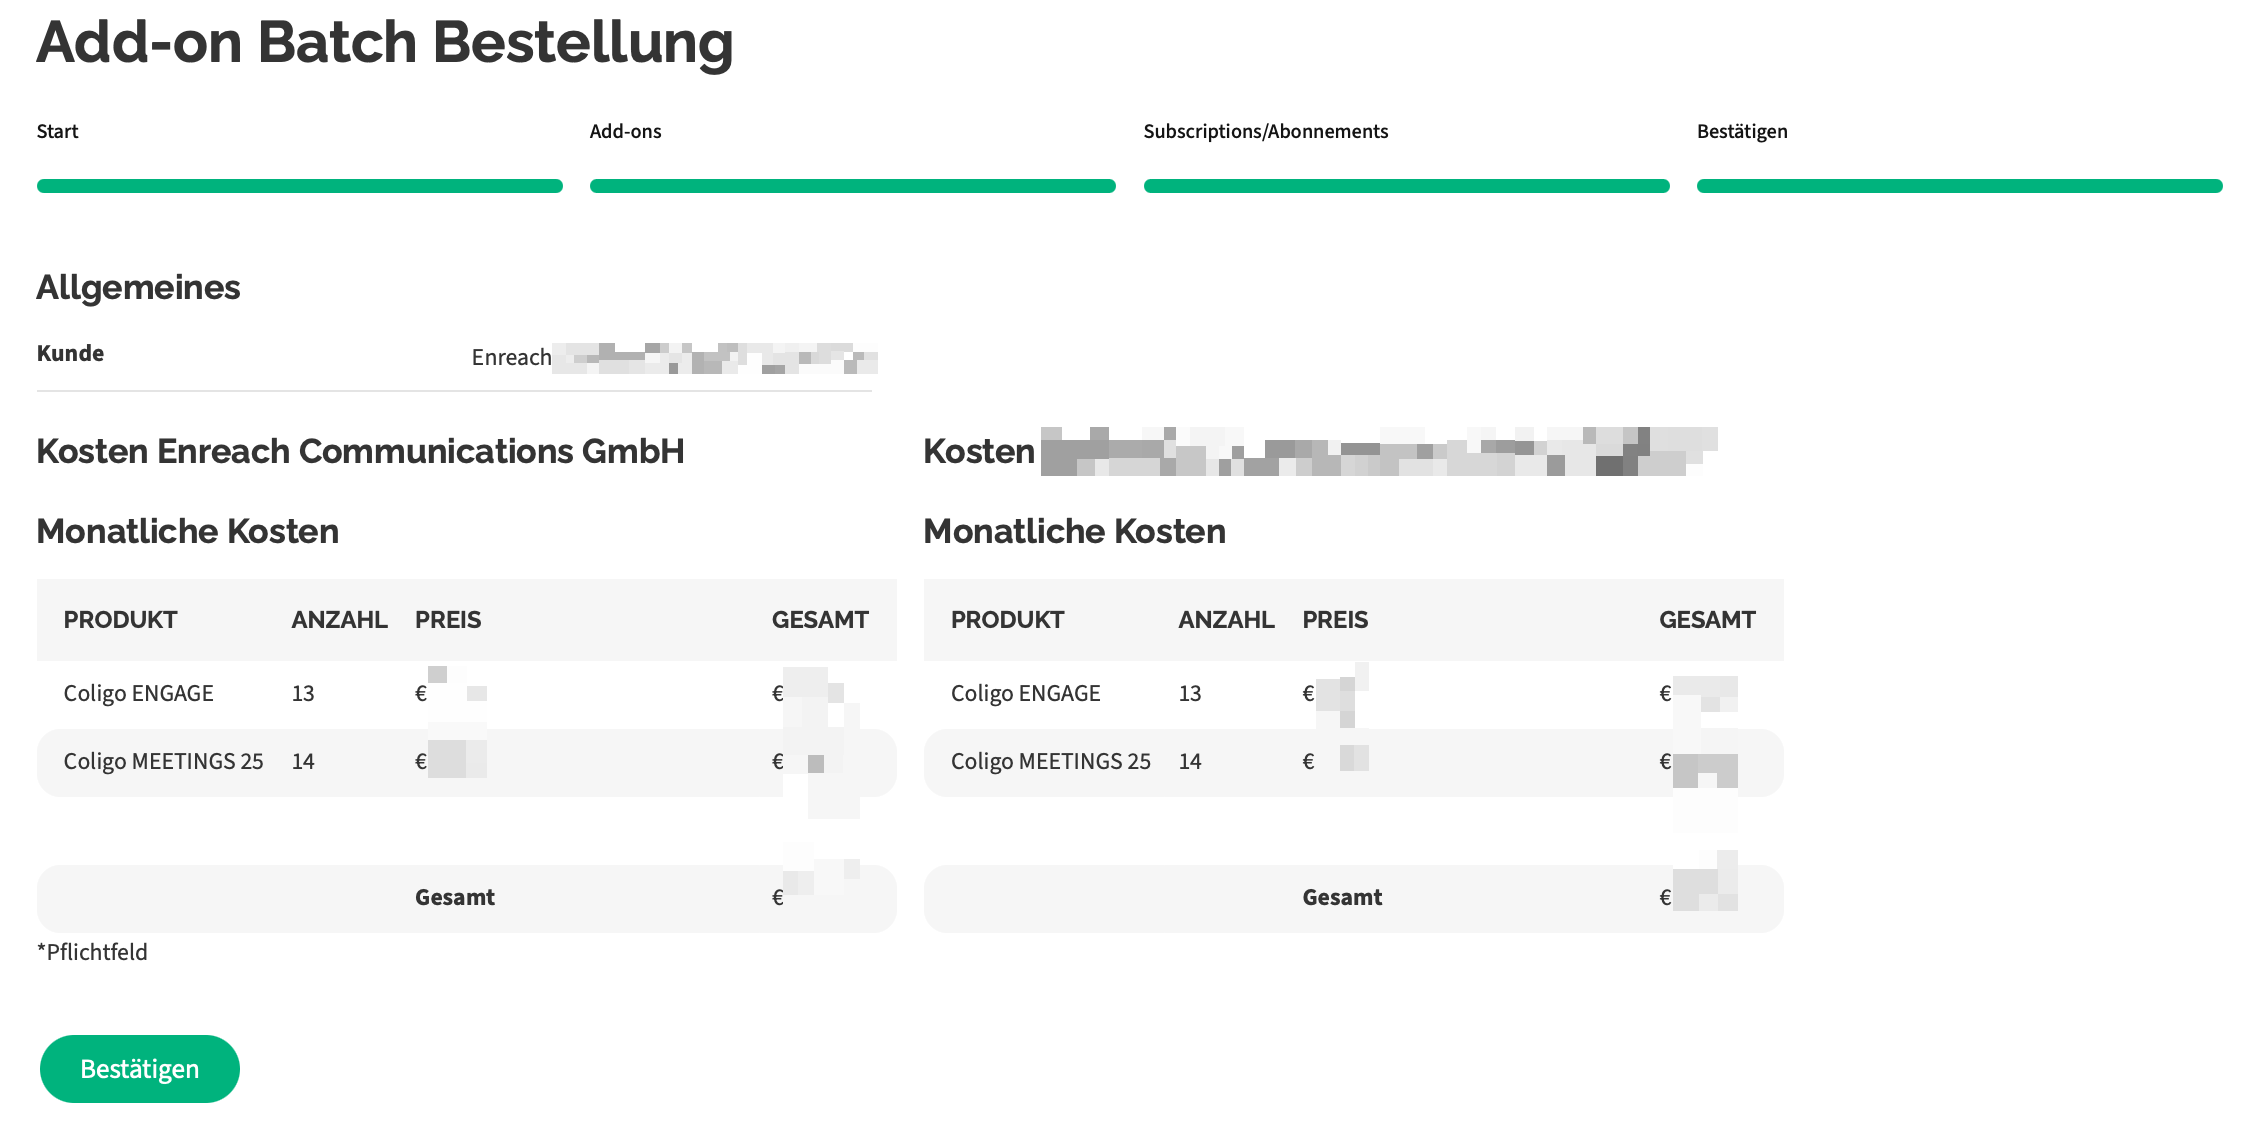Click the PRODUKT header in the left table

click(120, 620)
